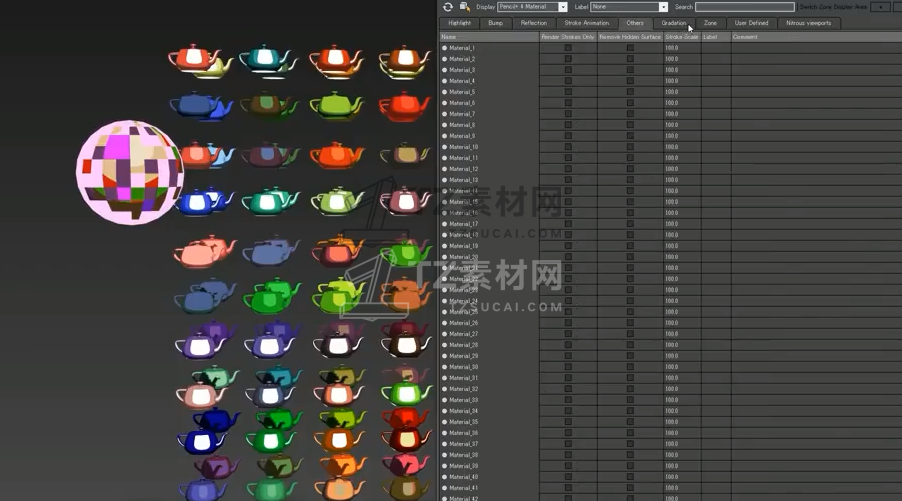Click the material sphere icon for Material_34
The width and height of the screenshot is (902, 501).
[x=445, y=411]
